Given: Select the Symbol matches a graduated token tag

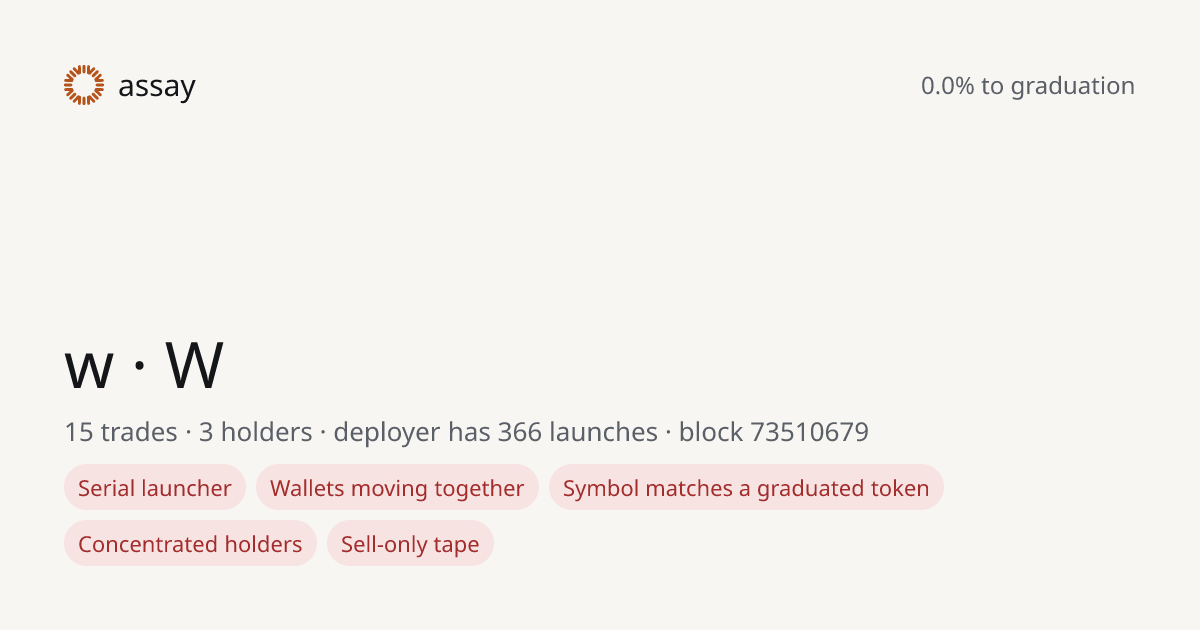Looking at the screenshot, I should [x=746, y=488].
